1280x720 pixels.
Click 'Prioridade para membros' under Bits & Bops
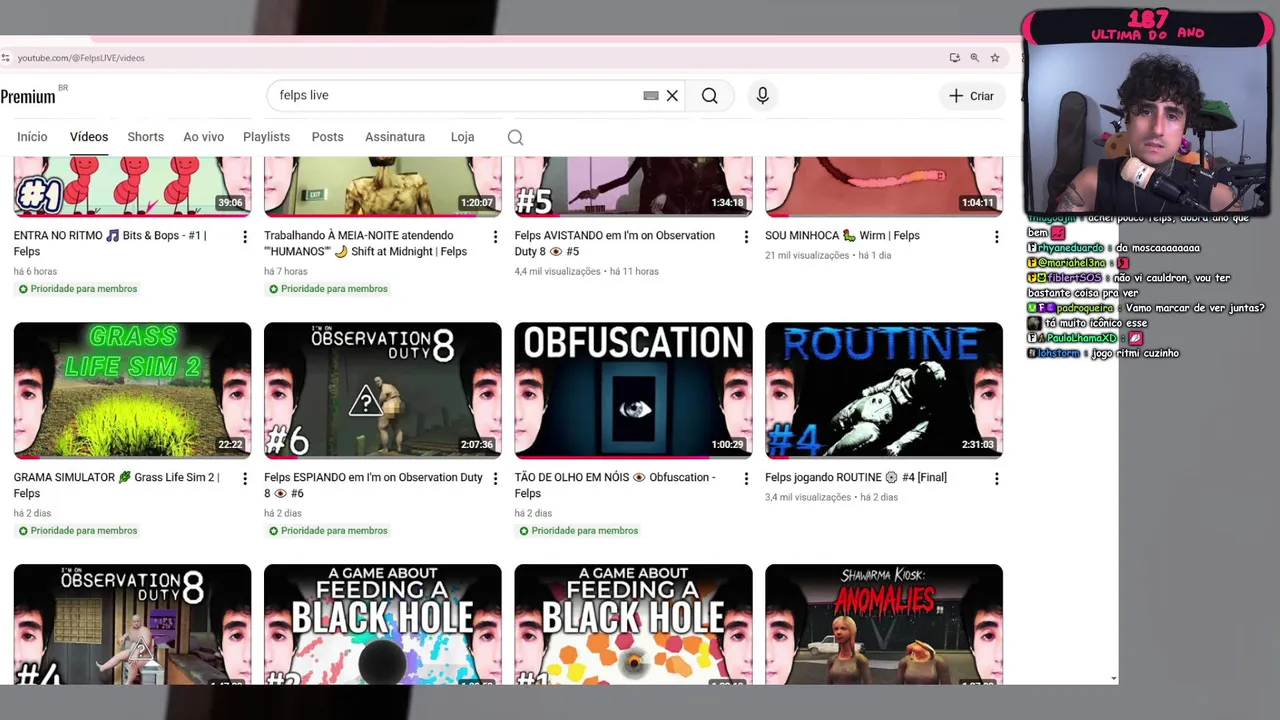click(x=77, y=289)
